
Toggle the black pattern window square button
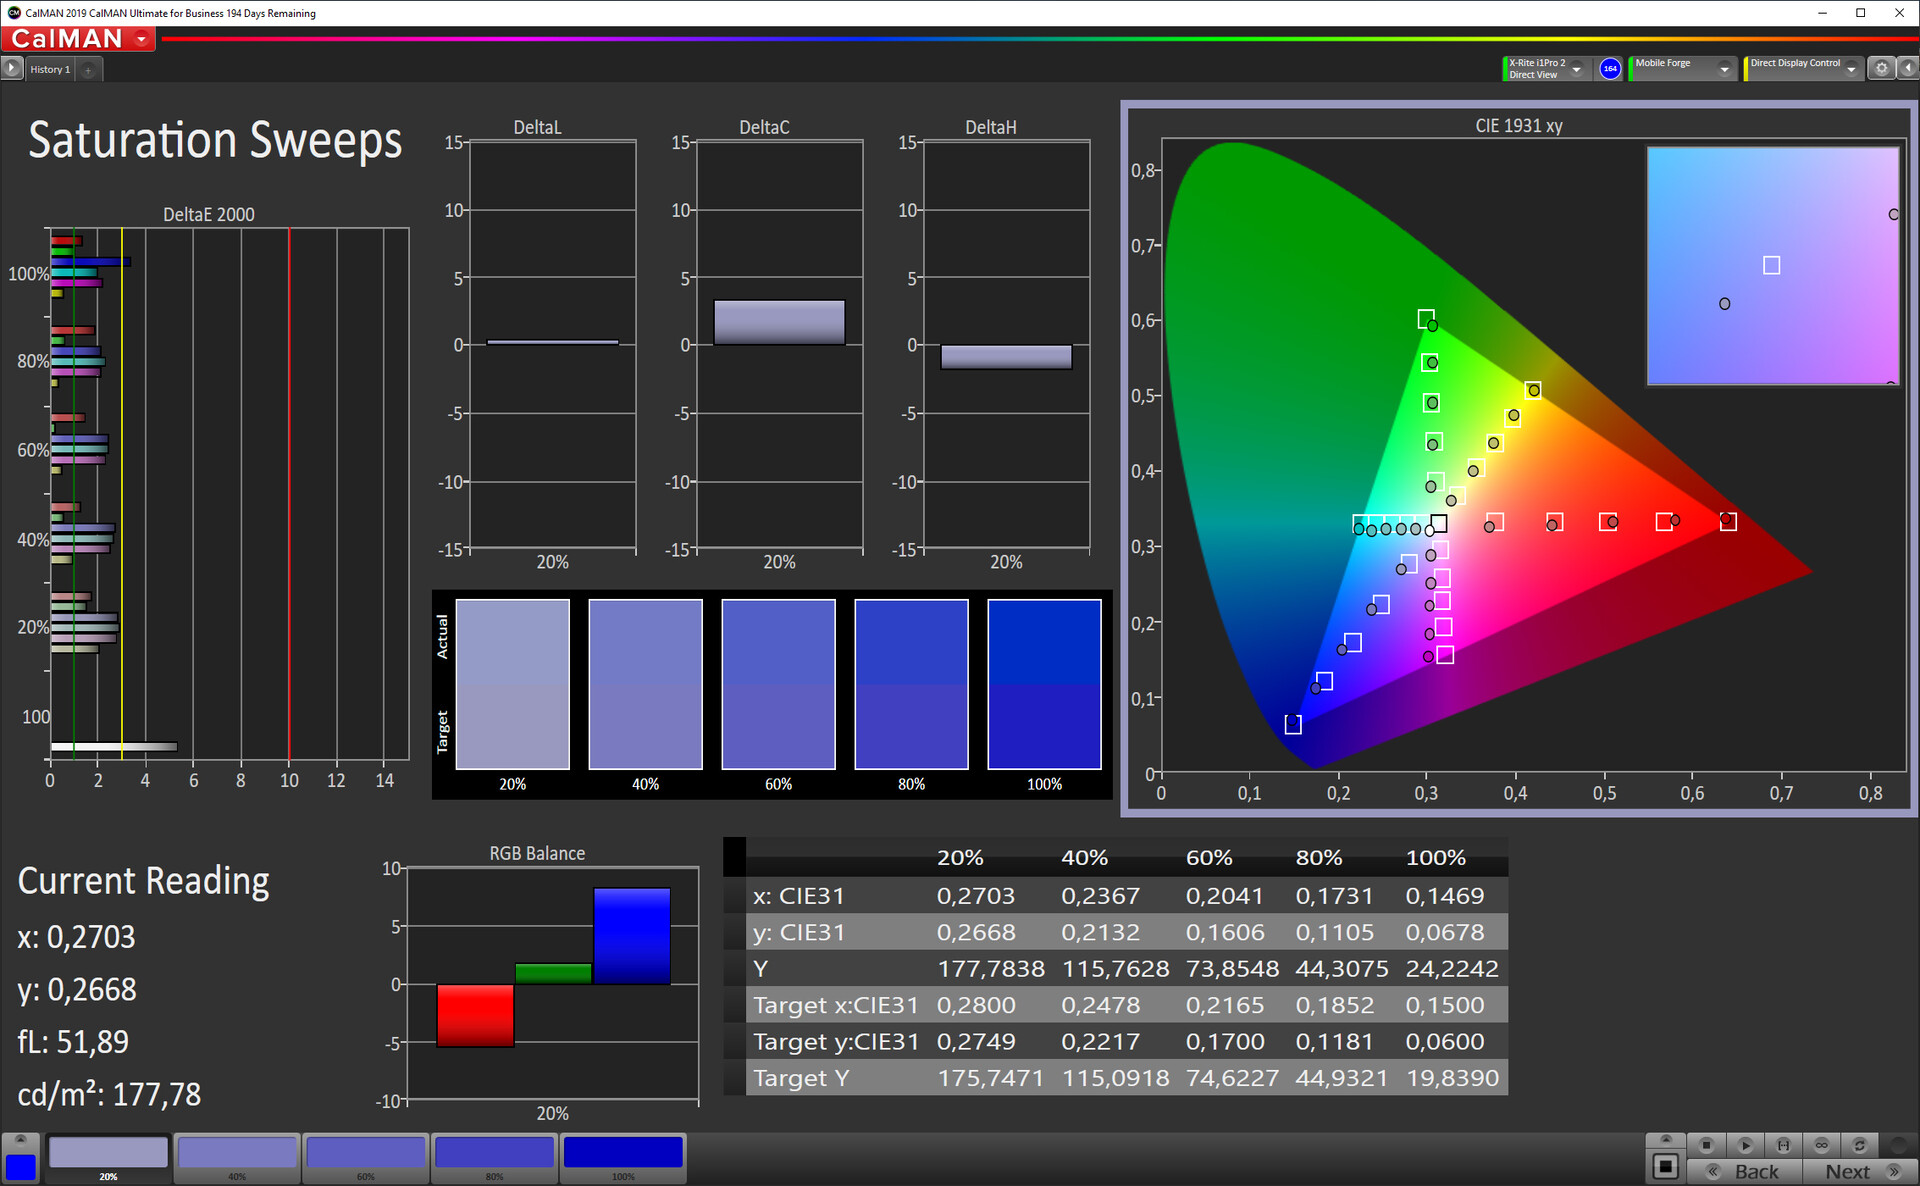(1666, 1166)
